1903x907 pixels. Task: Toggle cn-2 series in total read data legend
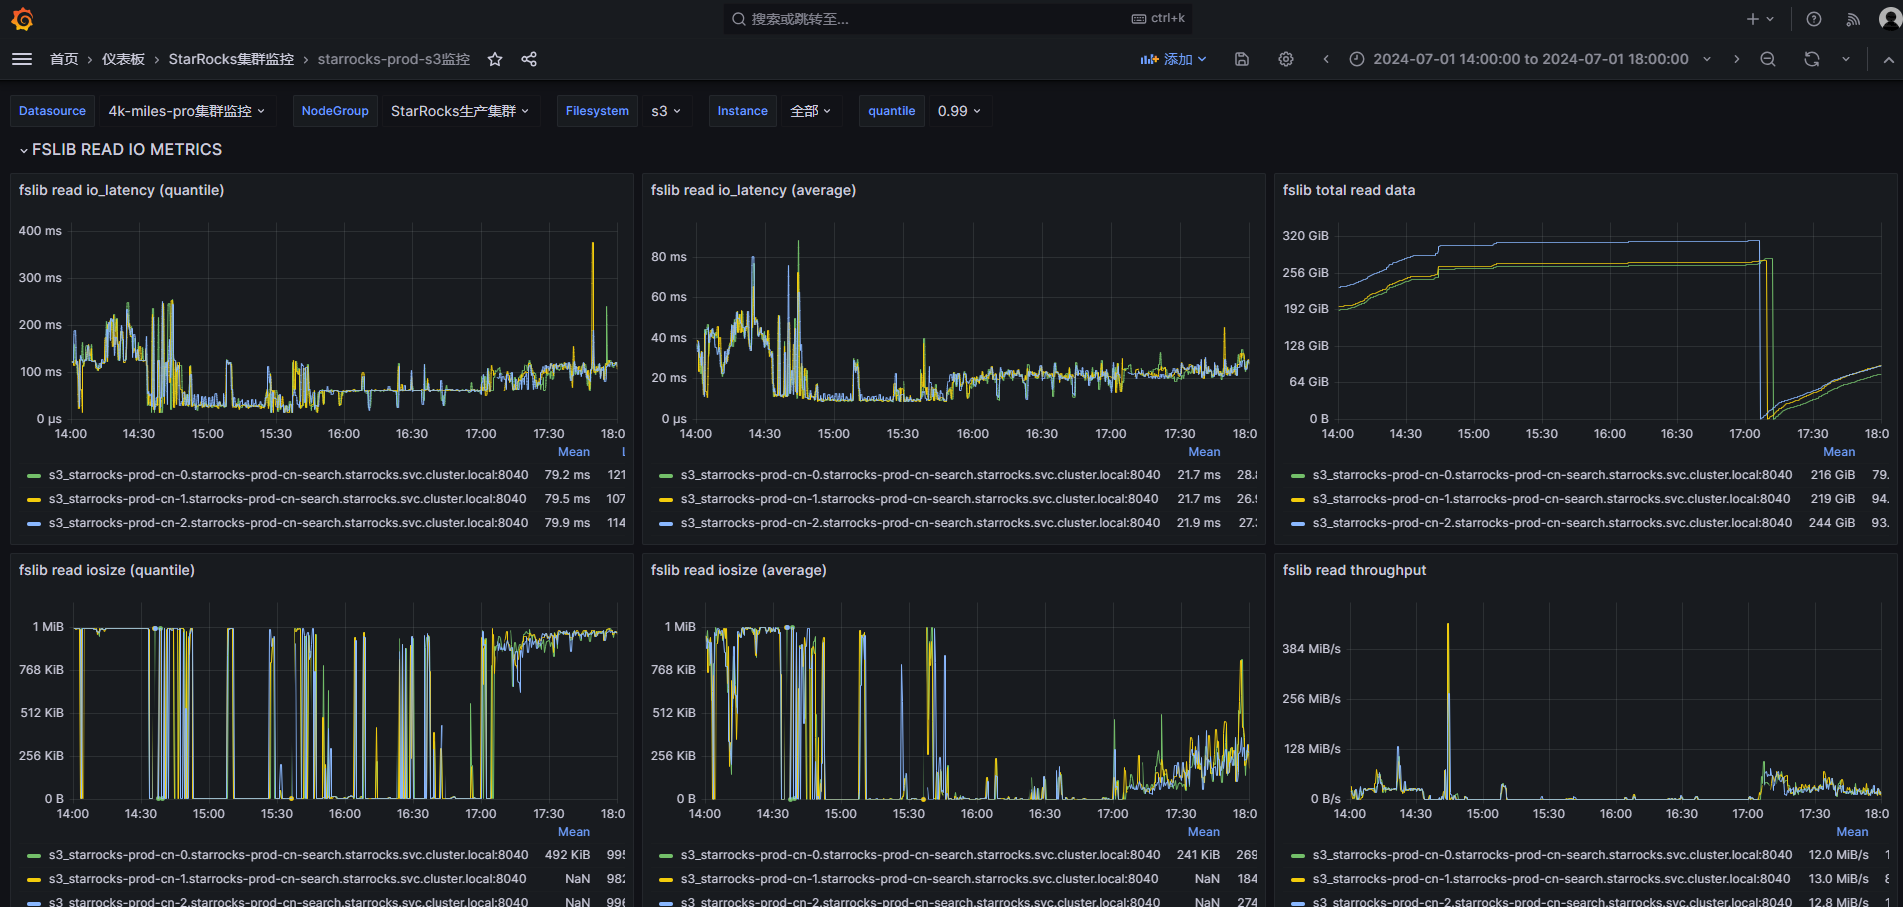[1552, 523]
